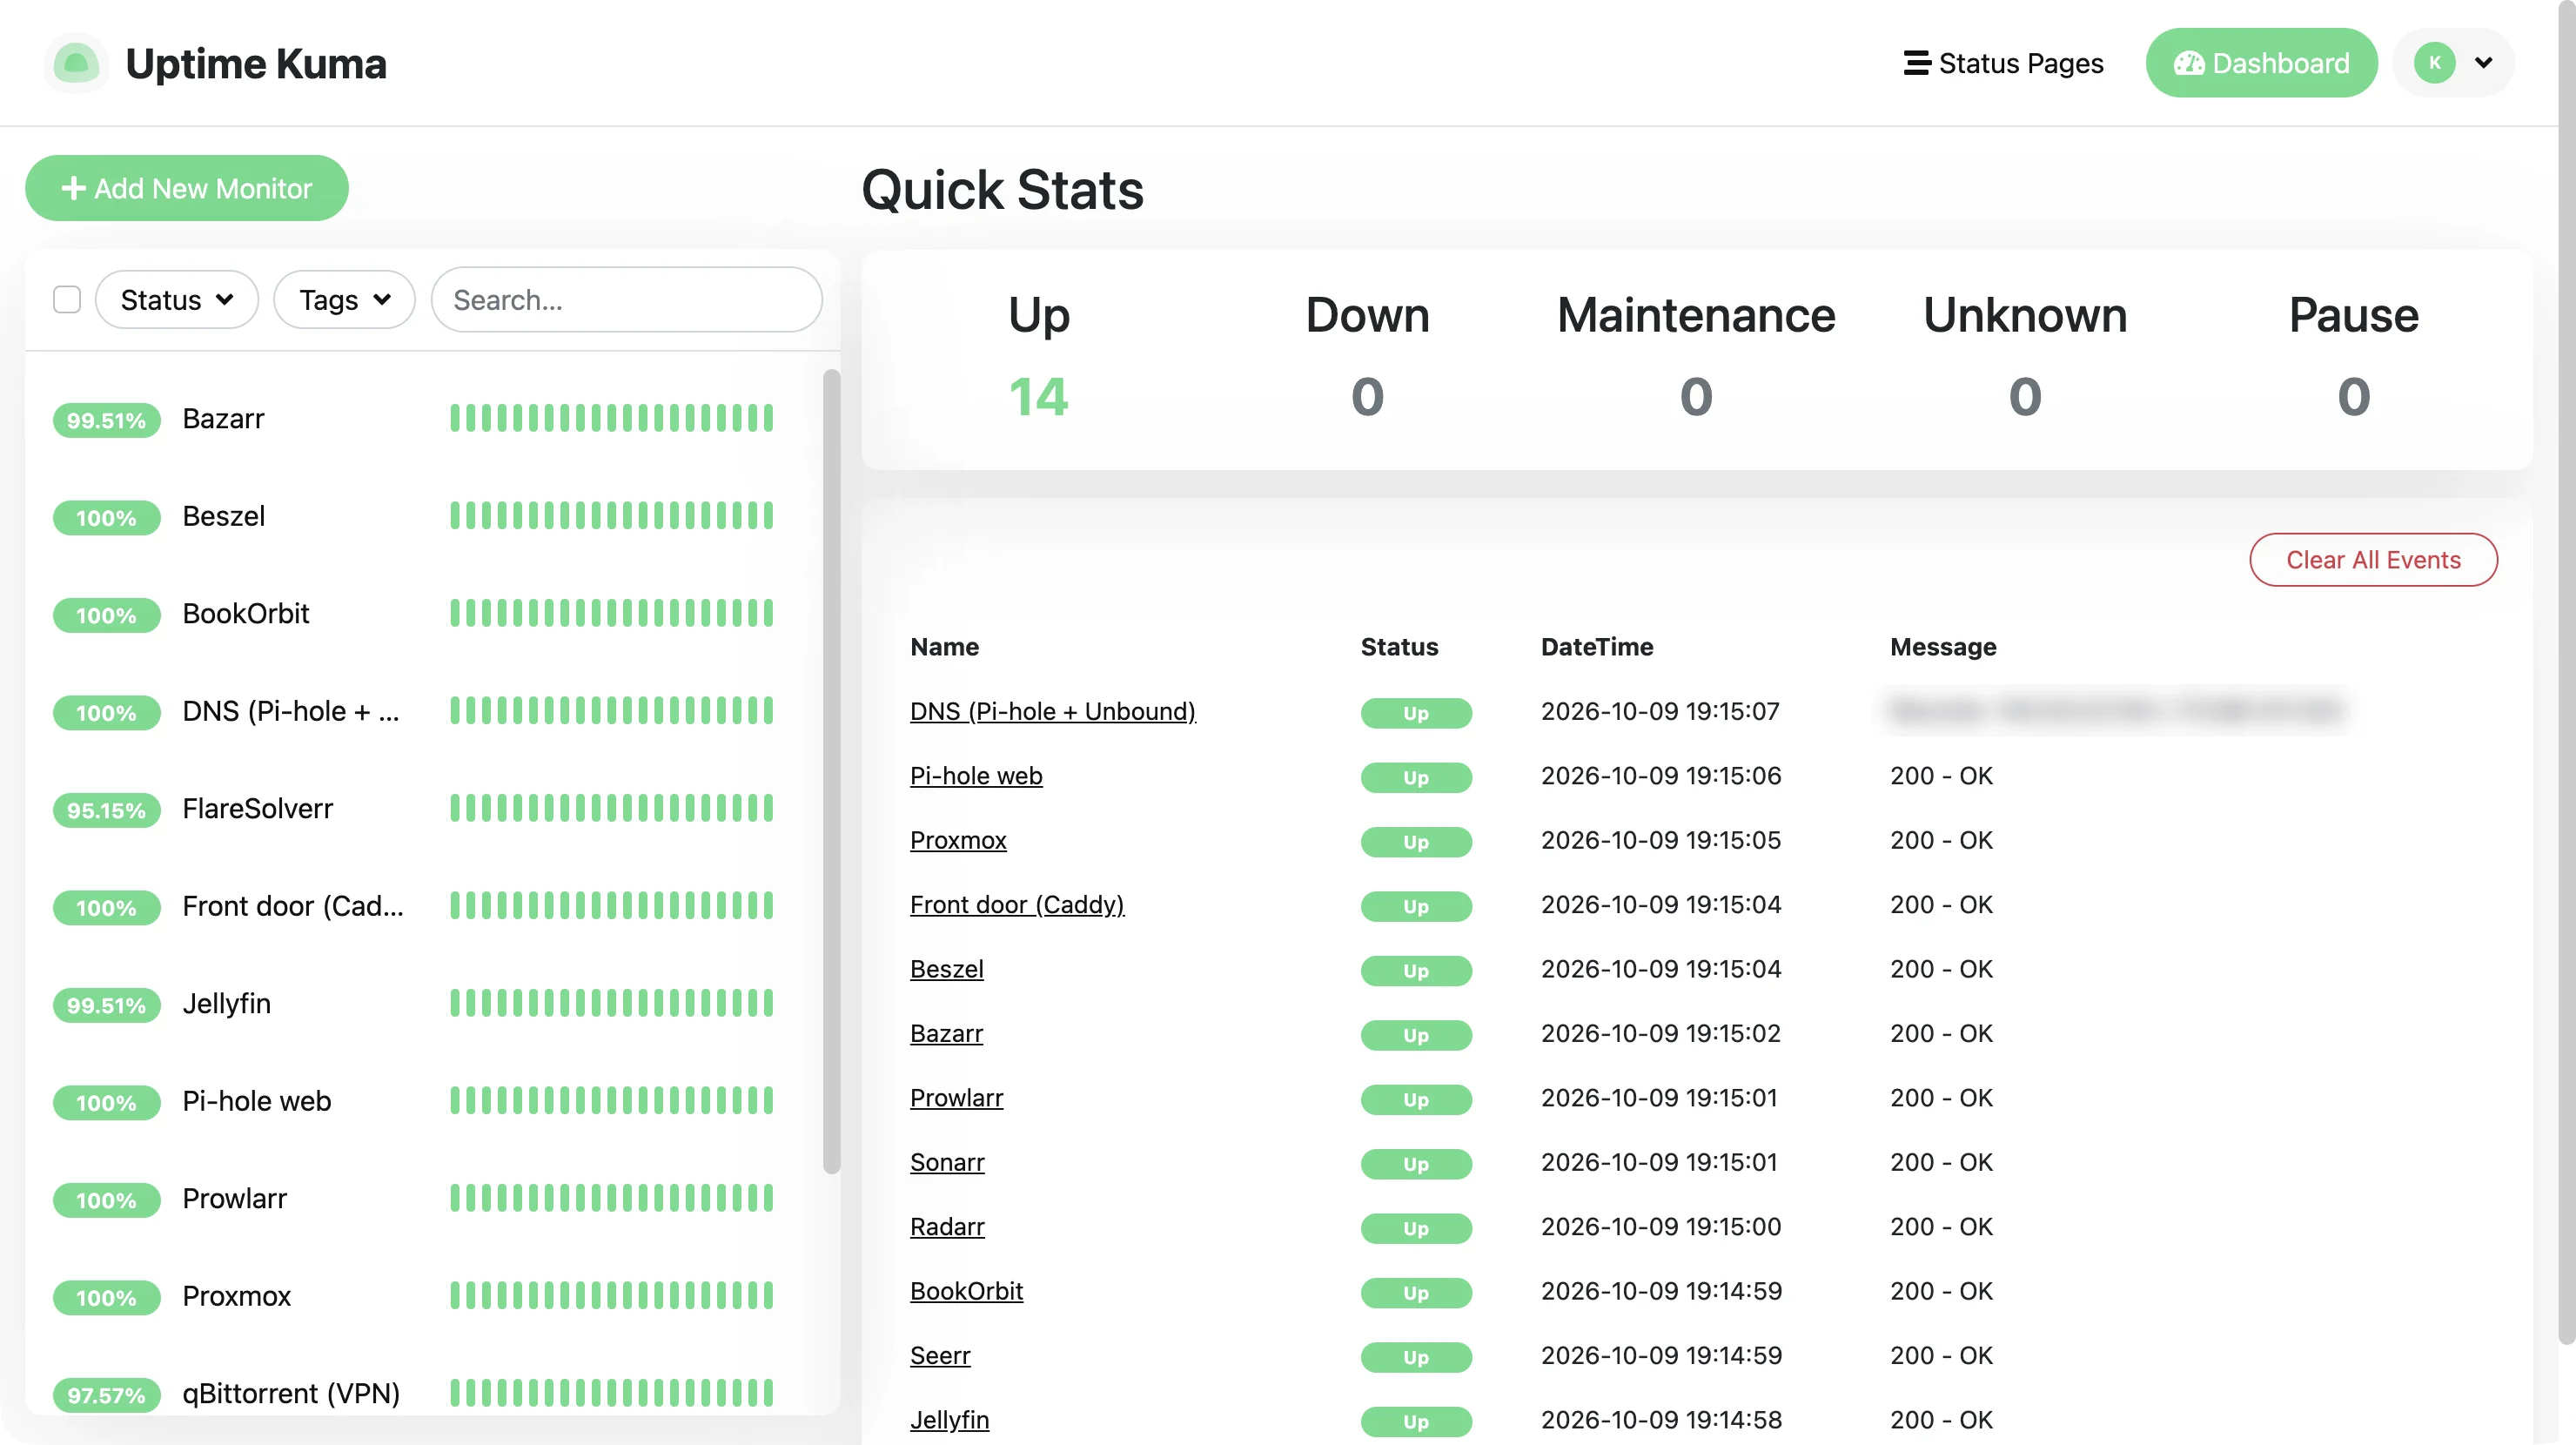Open the Prowlarr link in events table
The height and width of the screenshot is (1445, 2576).
(956, 1098)
